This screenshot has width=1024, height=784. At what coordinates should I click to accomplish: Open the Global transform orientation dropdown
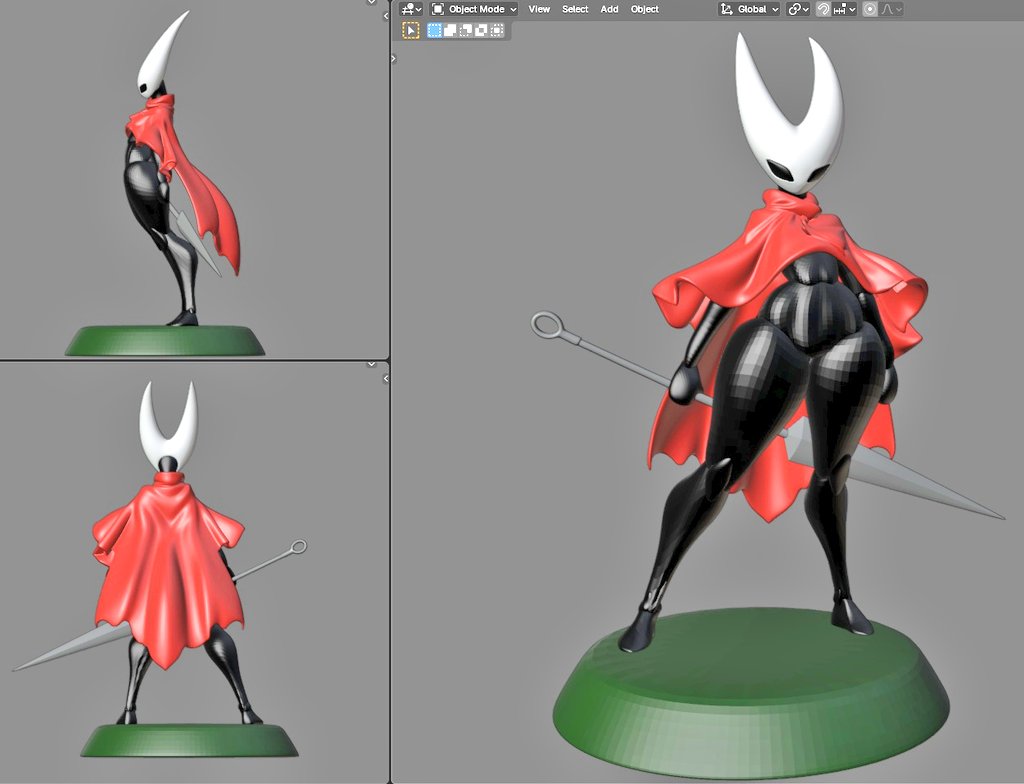(749, 9)
